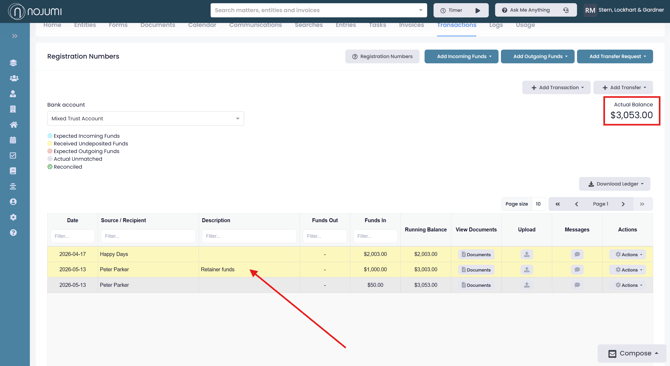
Task: Click the Nojumi logo
Action: point(35,11)
